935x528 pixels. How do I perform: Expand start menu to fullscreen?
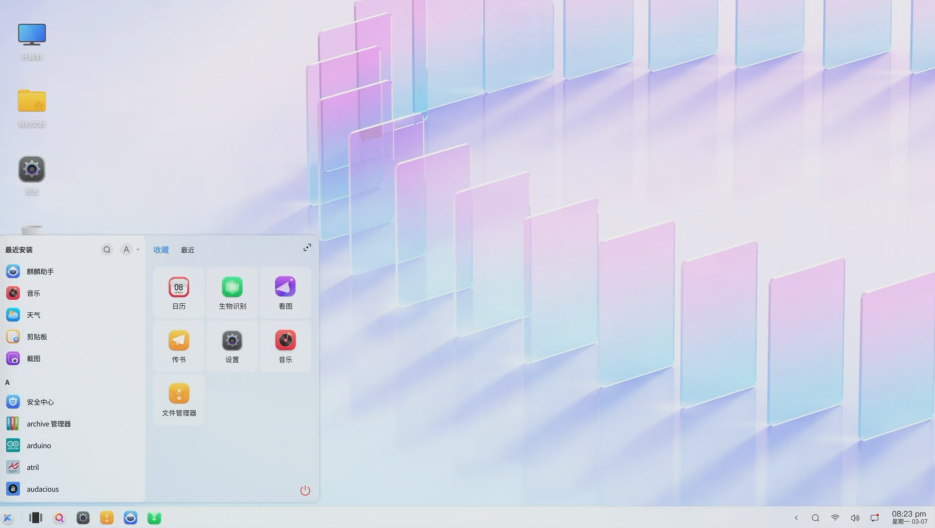(307, 248)
